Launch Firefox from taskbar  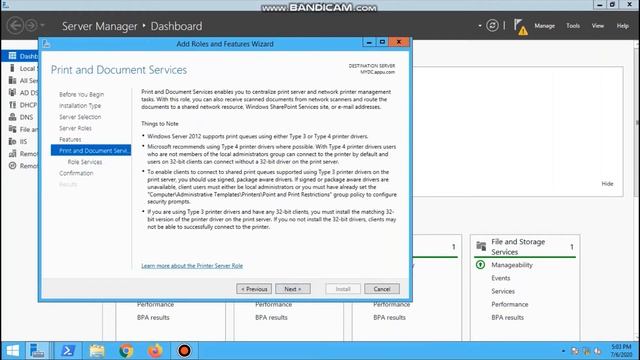click(155, 351)
